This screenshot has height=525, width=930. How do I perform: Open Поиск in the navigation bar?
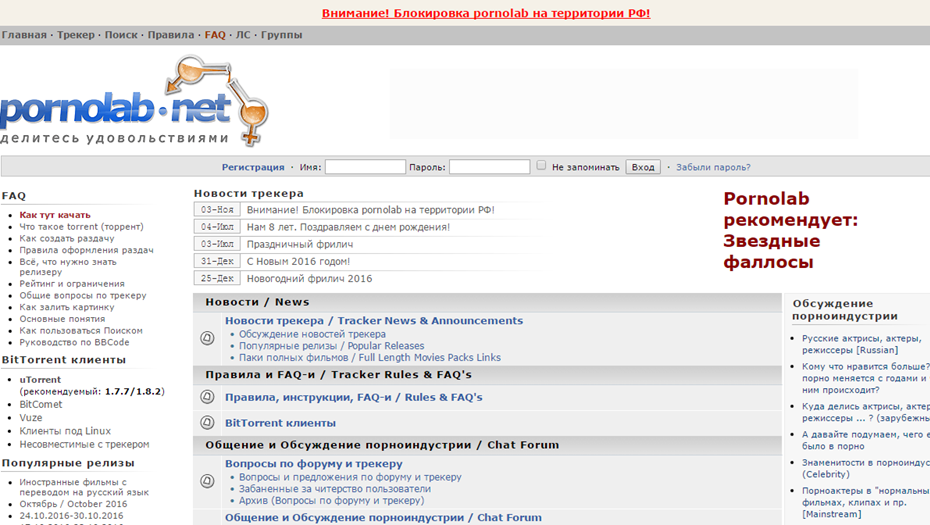(x=121, y=35)
